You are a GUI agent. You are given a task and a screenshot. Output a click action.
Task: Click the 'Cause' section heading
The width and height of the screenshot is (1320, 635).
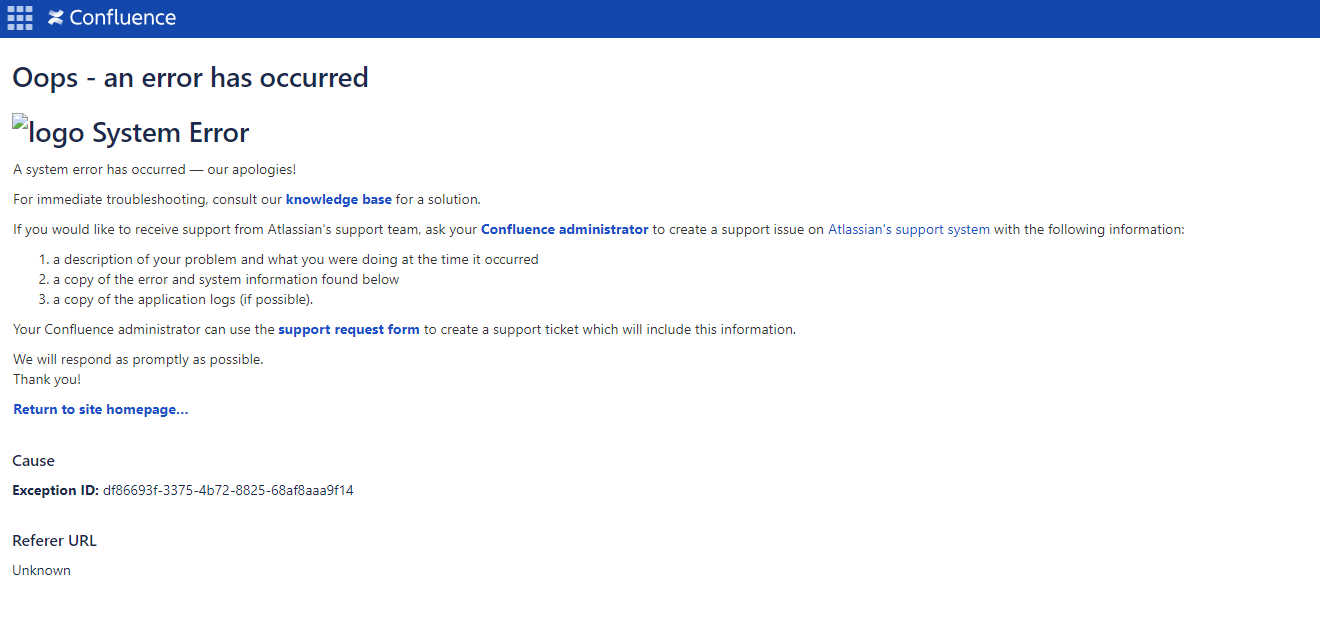[x=33, y=461]
